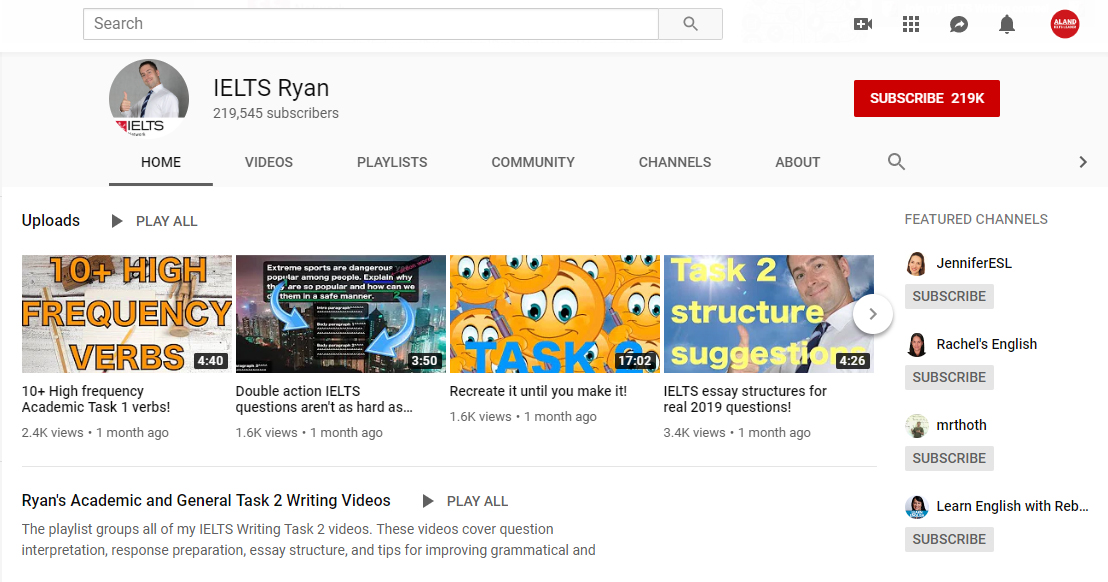This screenshot has height=582, width=1108.
Task: Open mrthoth channel avatar
Action: point(917,426)
